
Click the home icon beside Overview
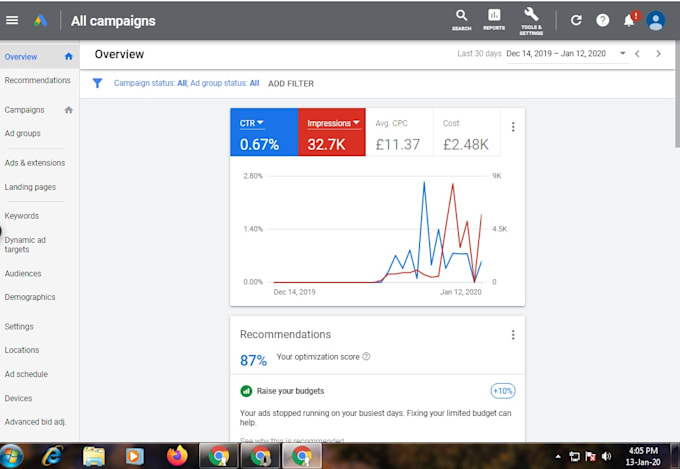69,56
